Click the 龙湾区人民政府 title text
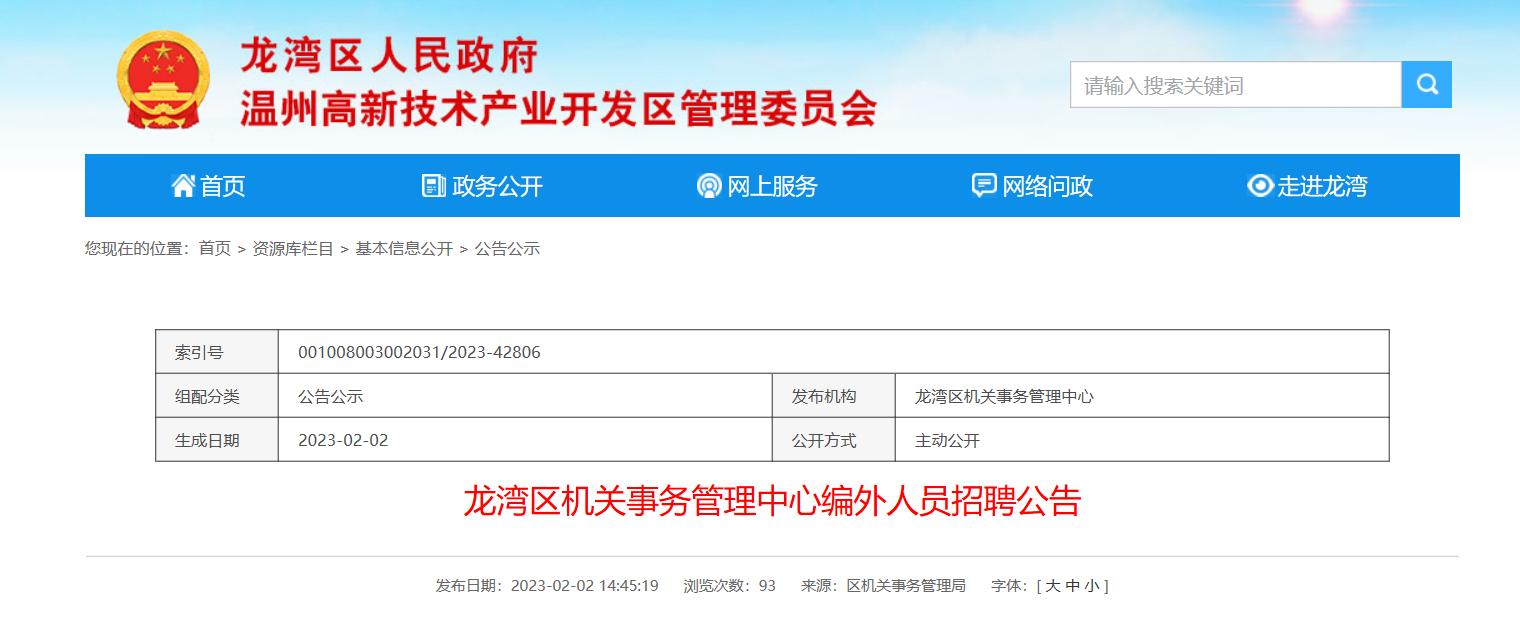Image resolution: width=1520 pixels, height=622 pixels. [x=389, y=56]
